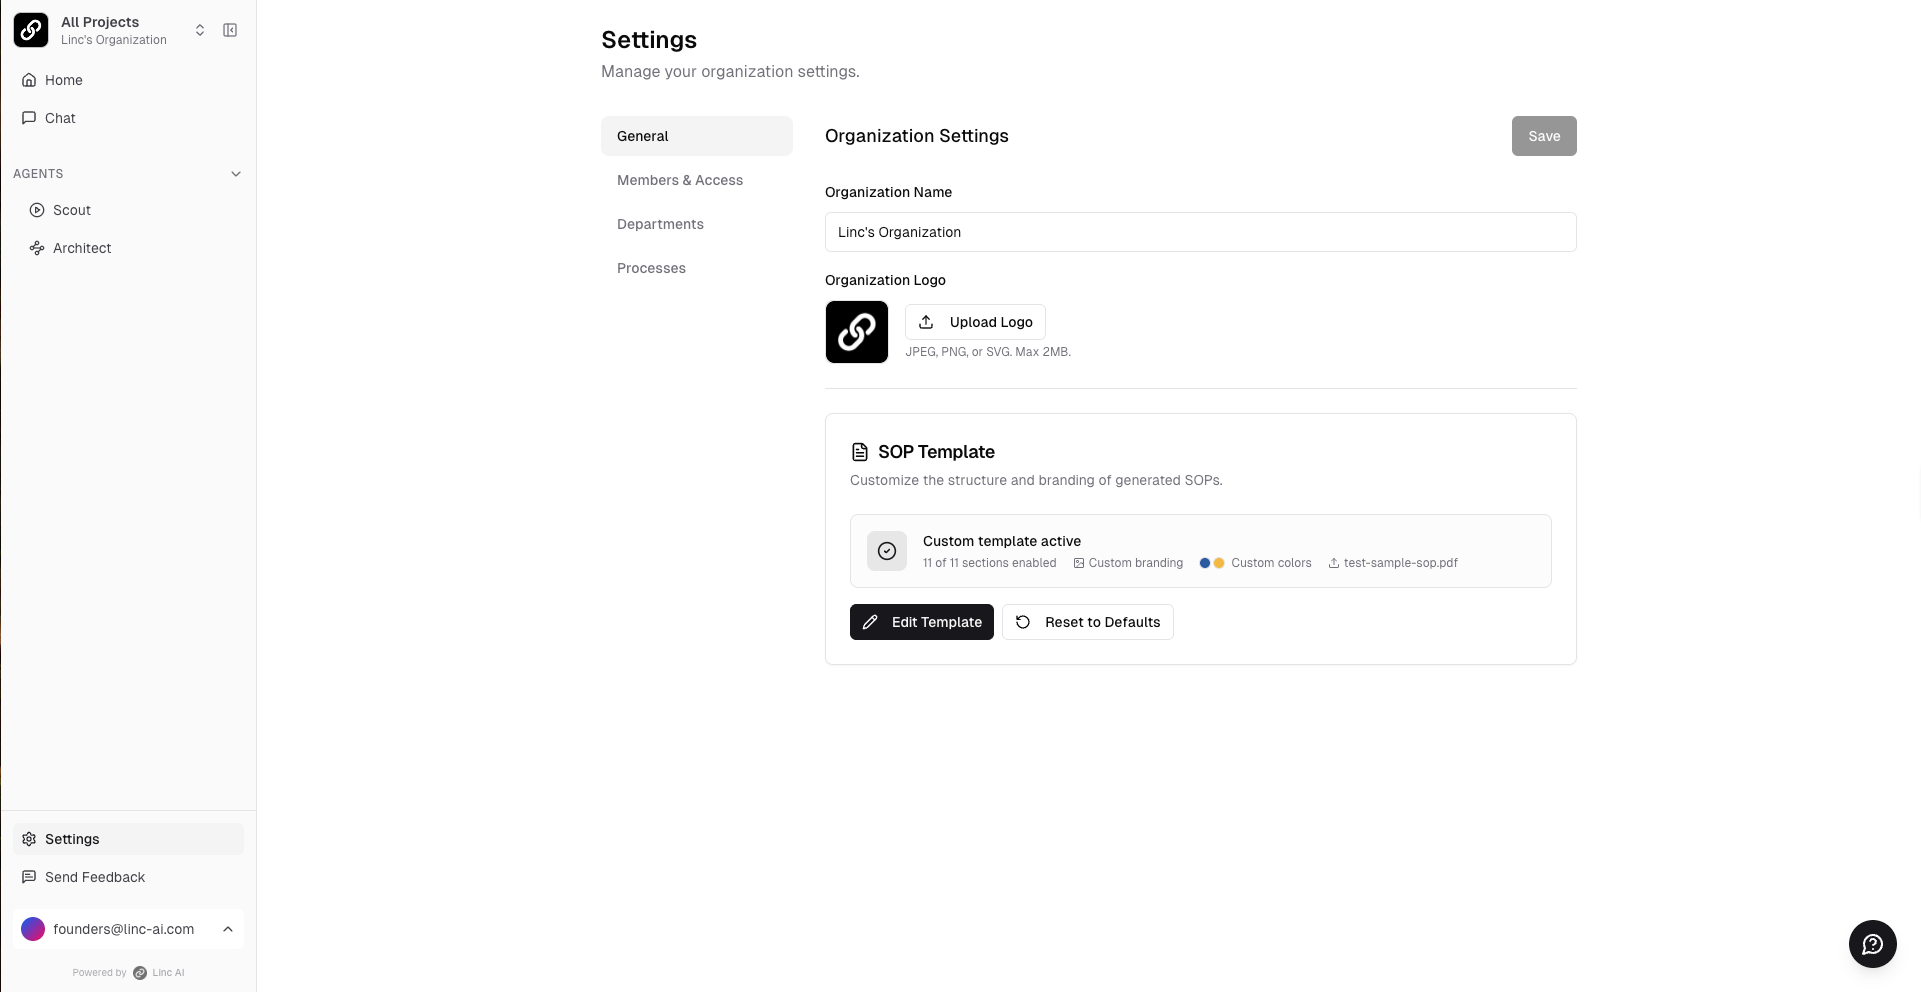Click the SOP Template document icon

859,452
